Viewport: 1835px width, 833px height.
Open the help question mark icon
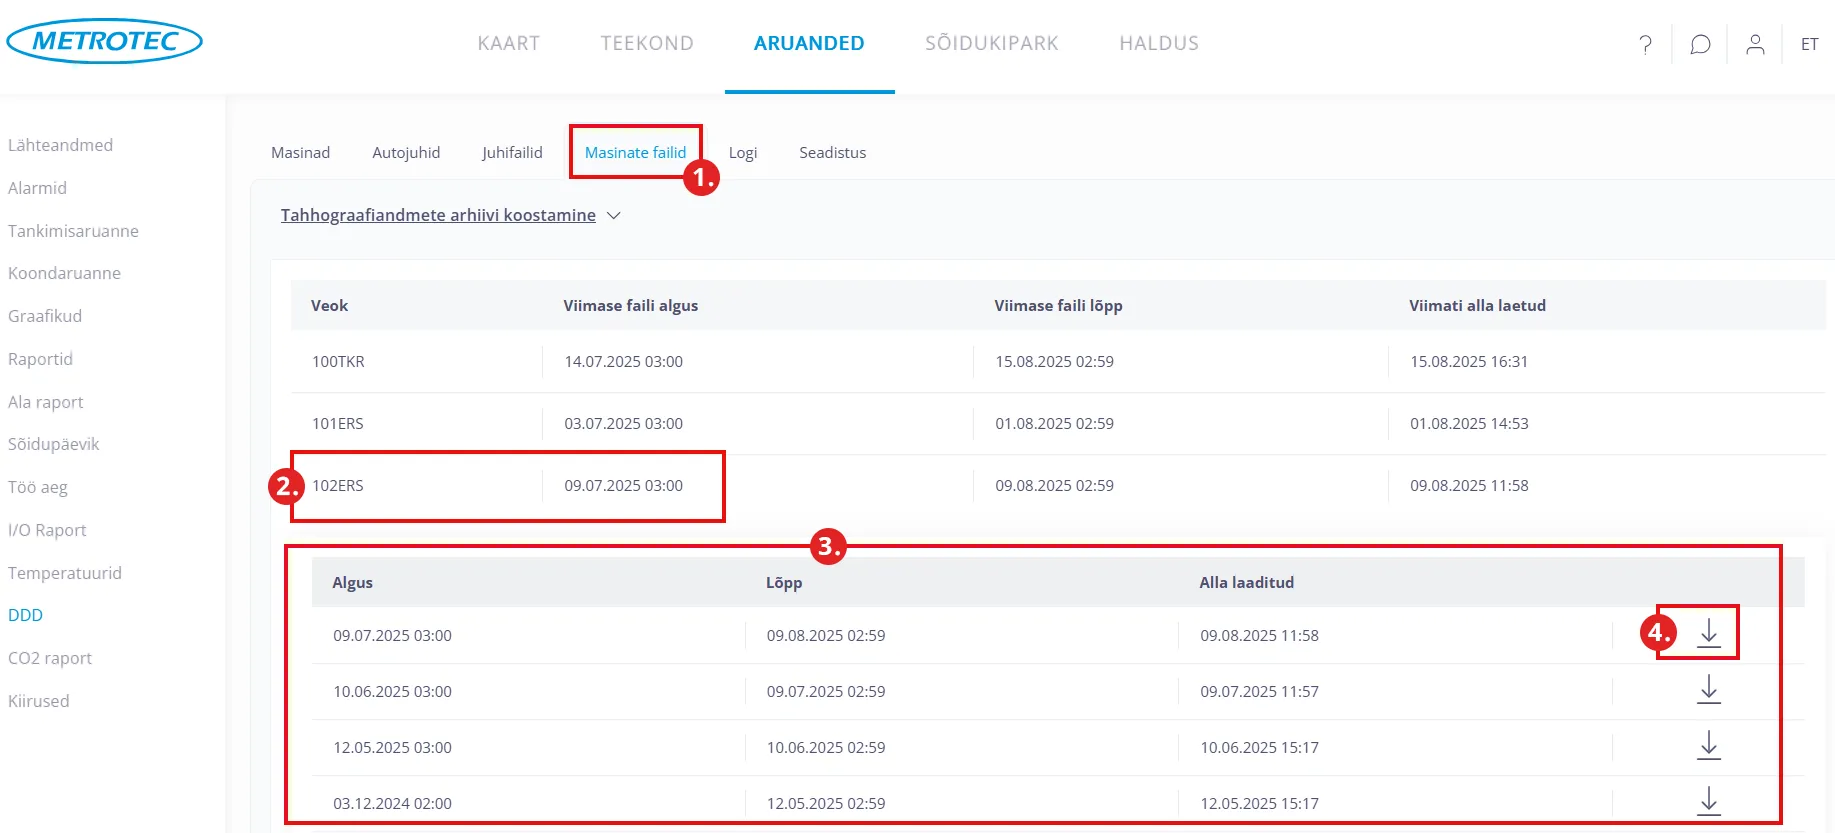[x=1645, y=44]
